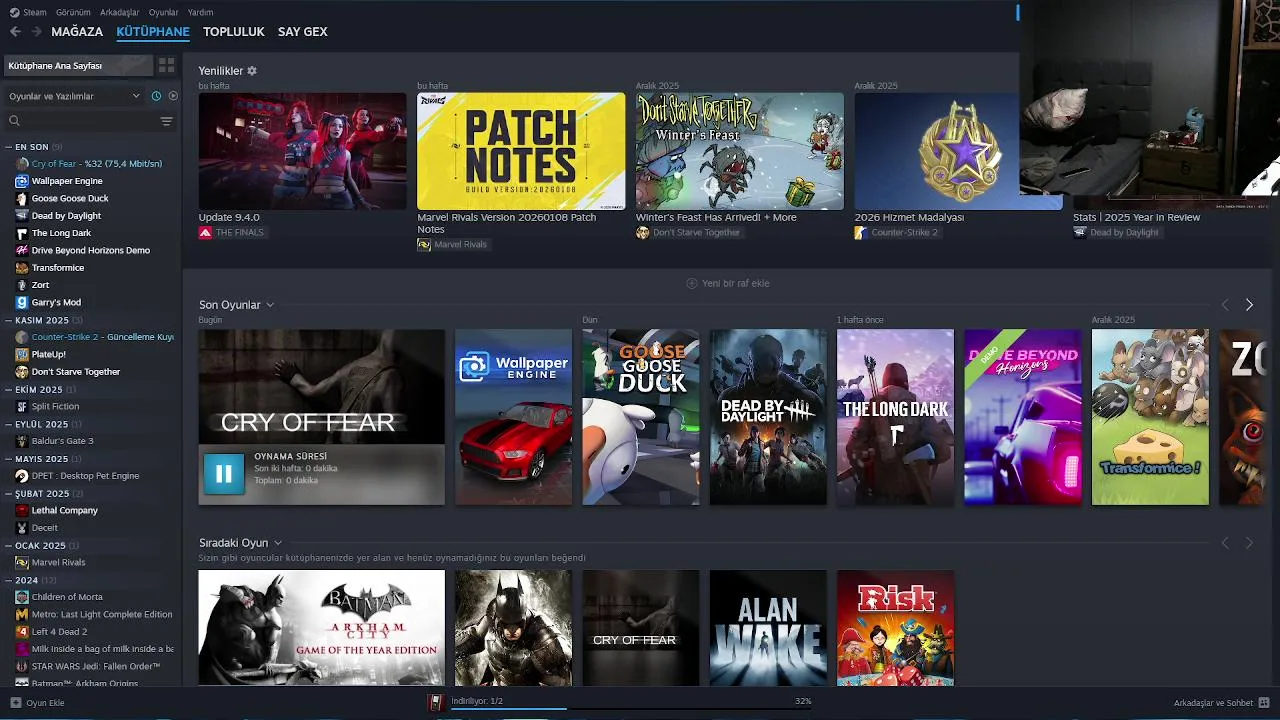Click Don't Starve Together icon under news
The height and width of the screenshot is (720, 1280).
(642, 232)
